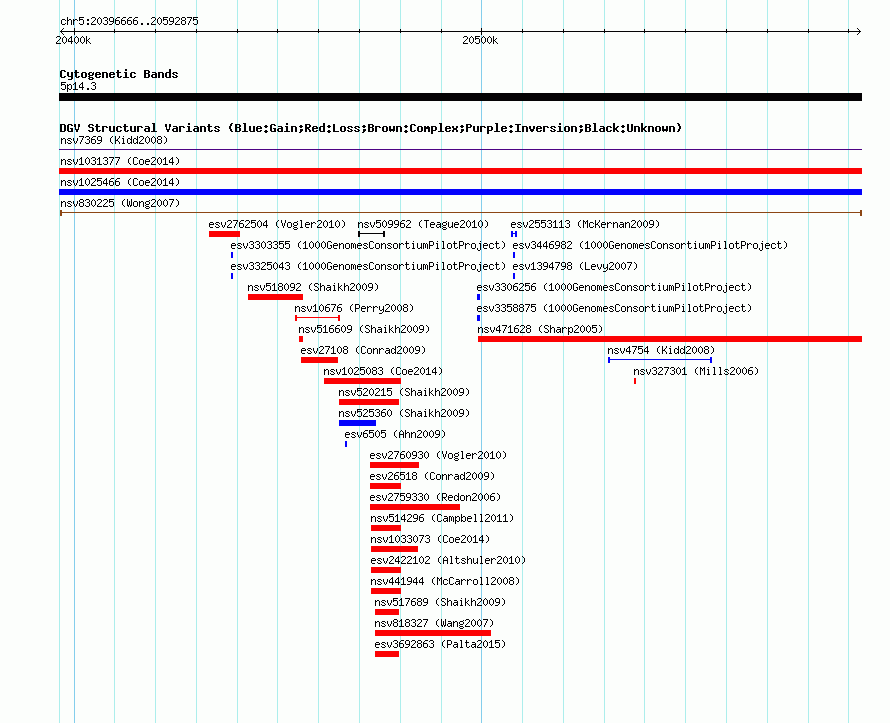
Task: Select the esv2762504 red loss bar
Action: (224, 234)
